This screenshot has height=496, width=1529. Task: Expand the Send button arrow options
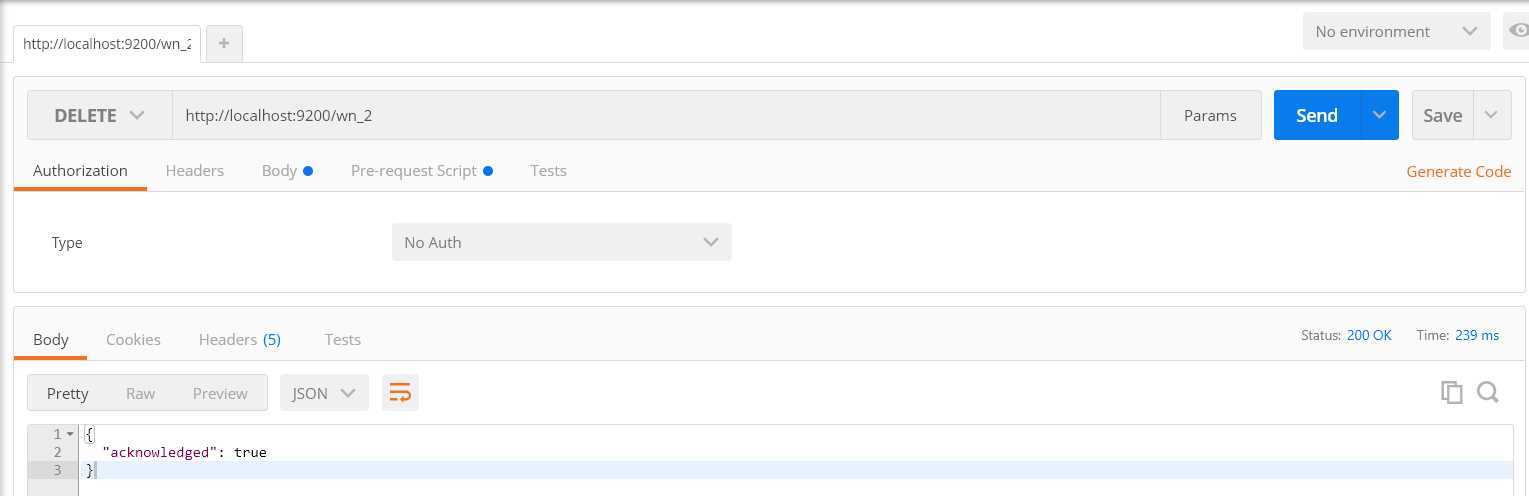pos(1379,115)
